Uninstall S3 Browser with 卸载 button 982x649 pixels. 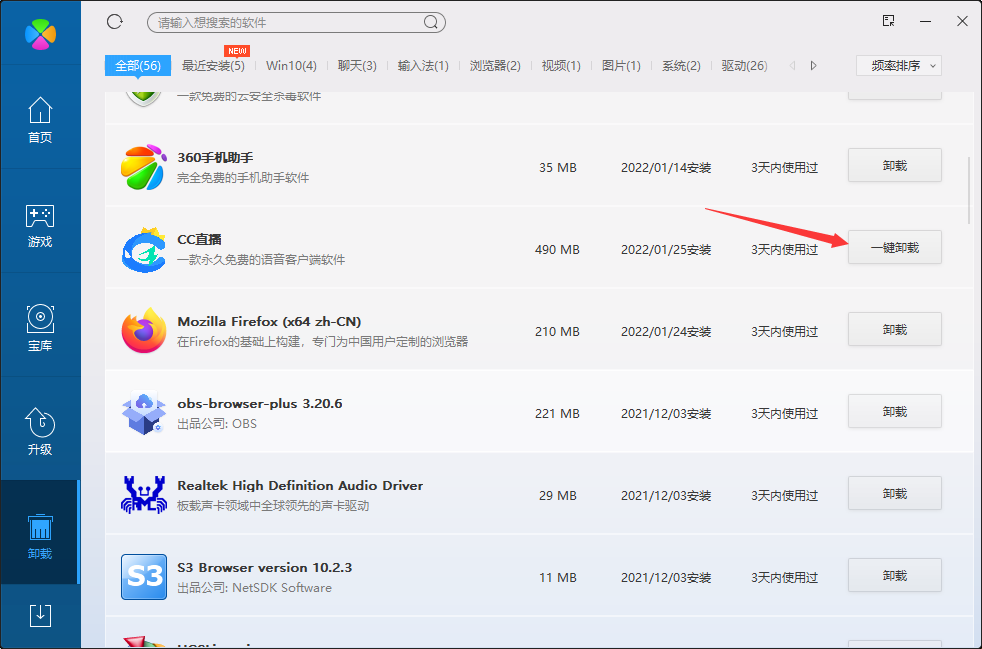895,576
